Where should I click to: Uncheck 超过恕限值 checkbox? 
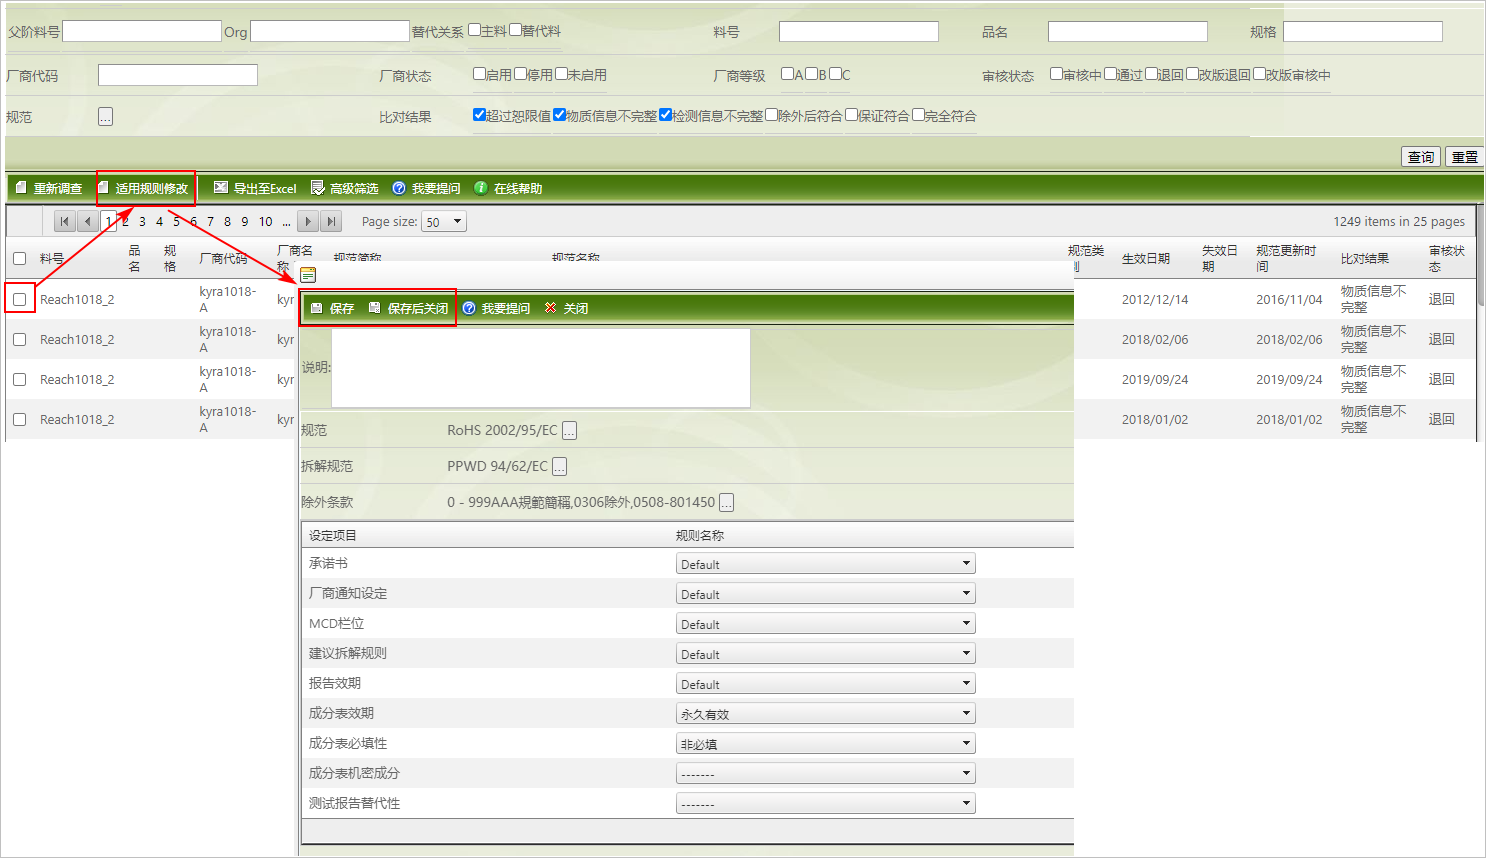[479, 115]
